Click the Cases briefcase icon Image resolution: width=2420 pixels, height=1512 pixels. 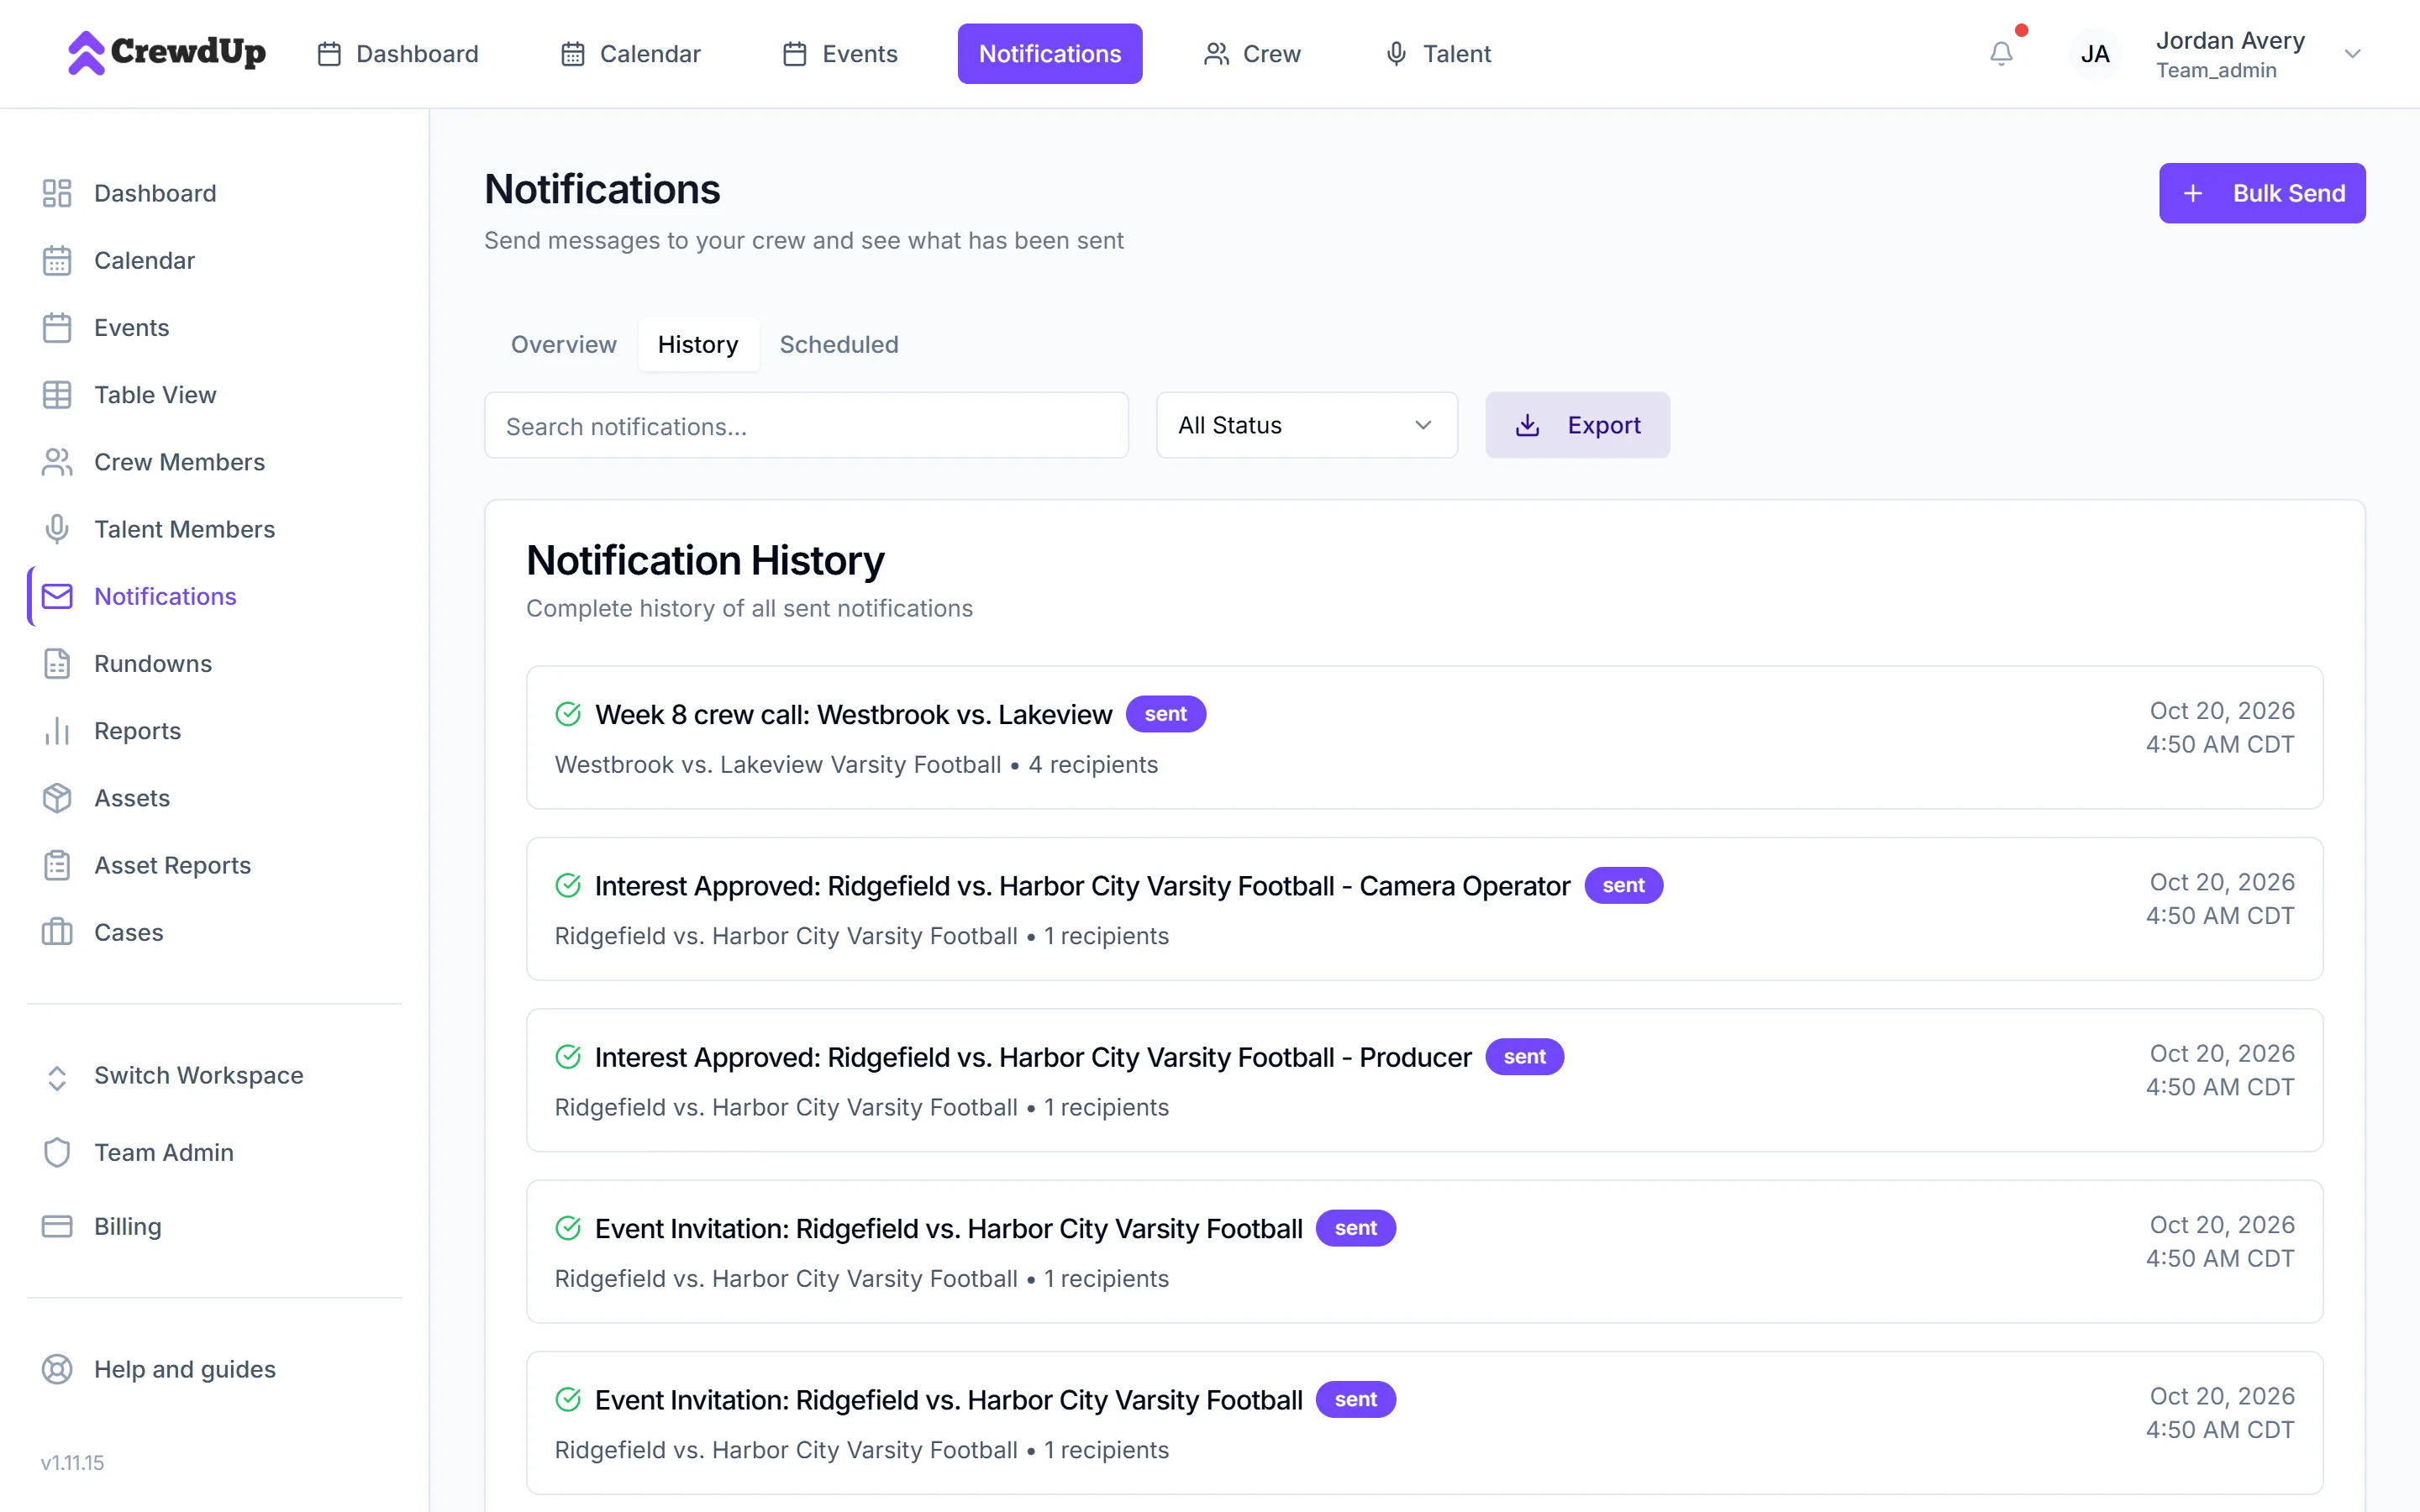57,932
